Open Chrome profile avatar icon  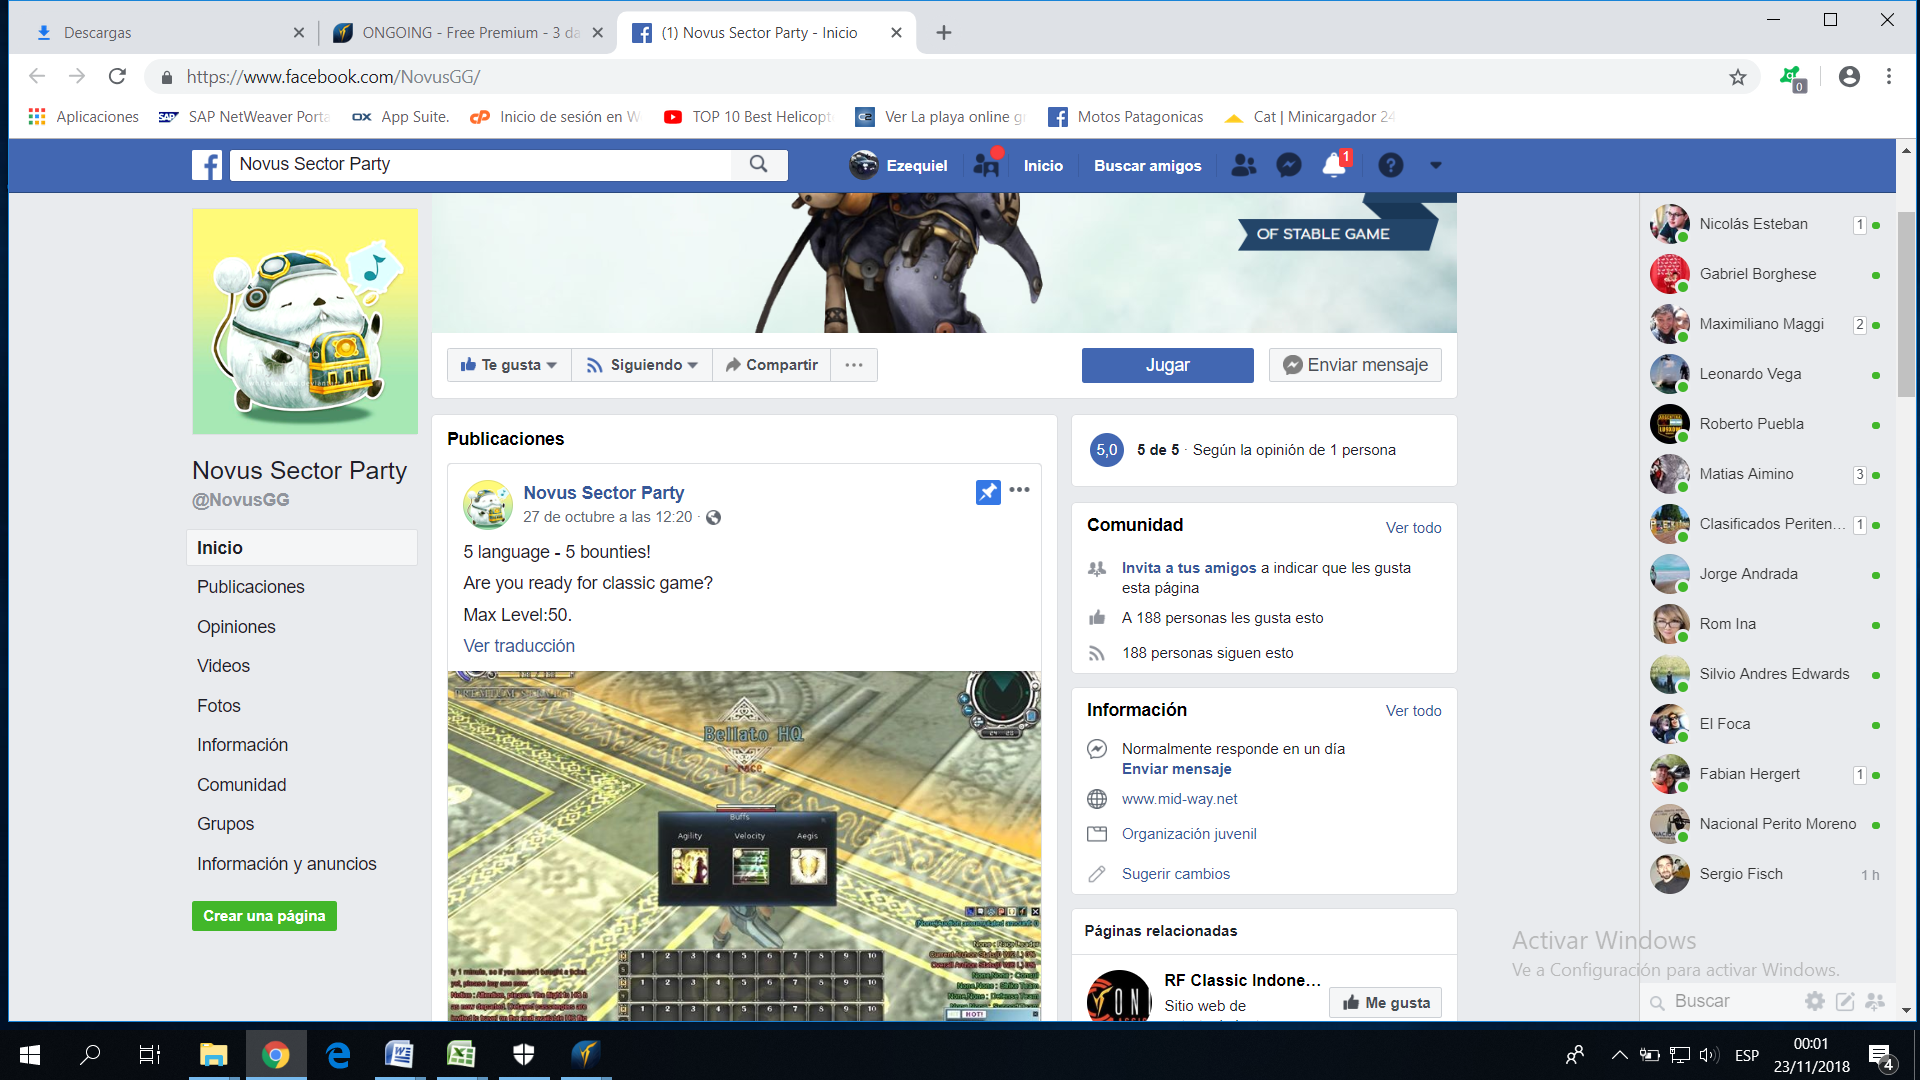point(1849,77)
